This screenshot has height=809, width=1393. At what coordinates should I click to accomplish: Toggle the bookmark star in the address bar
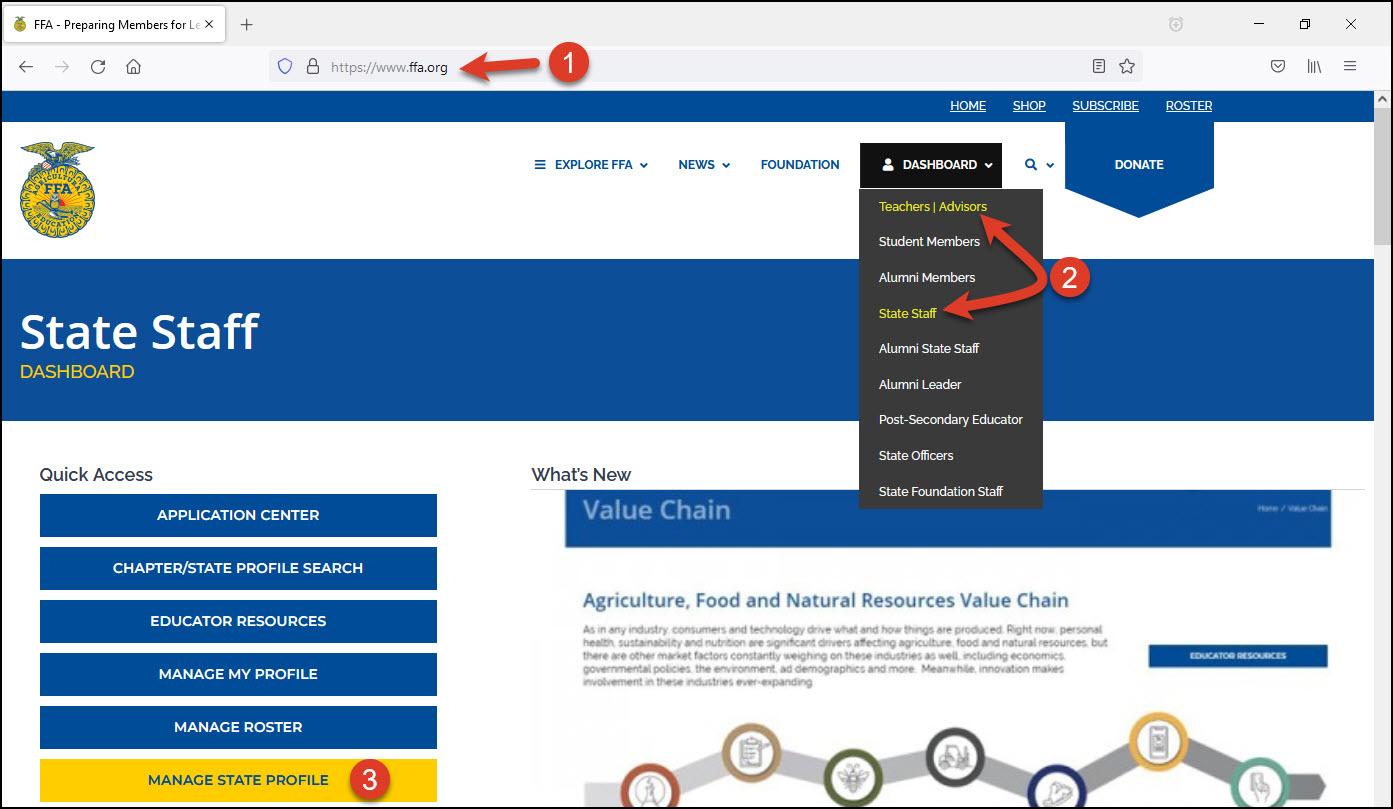pos(1127,65)
